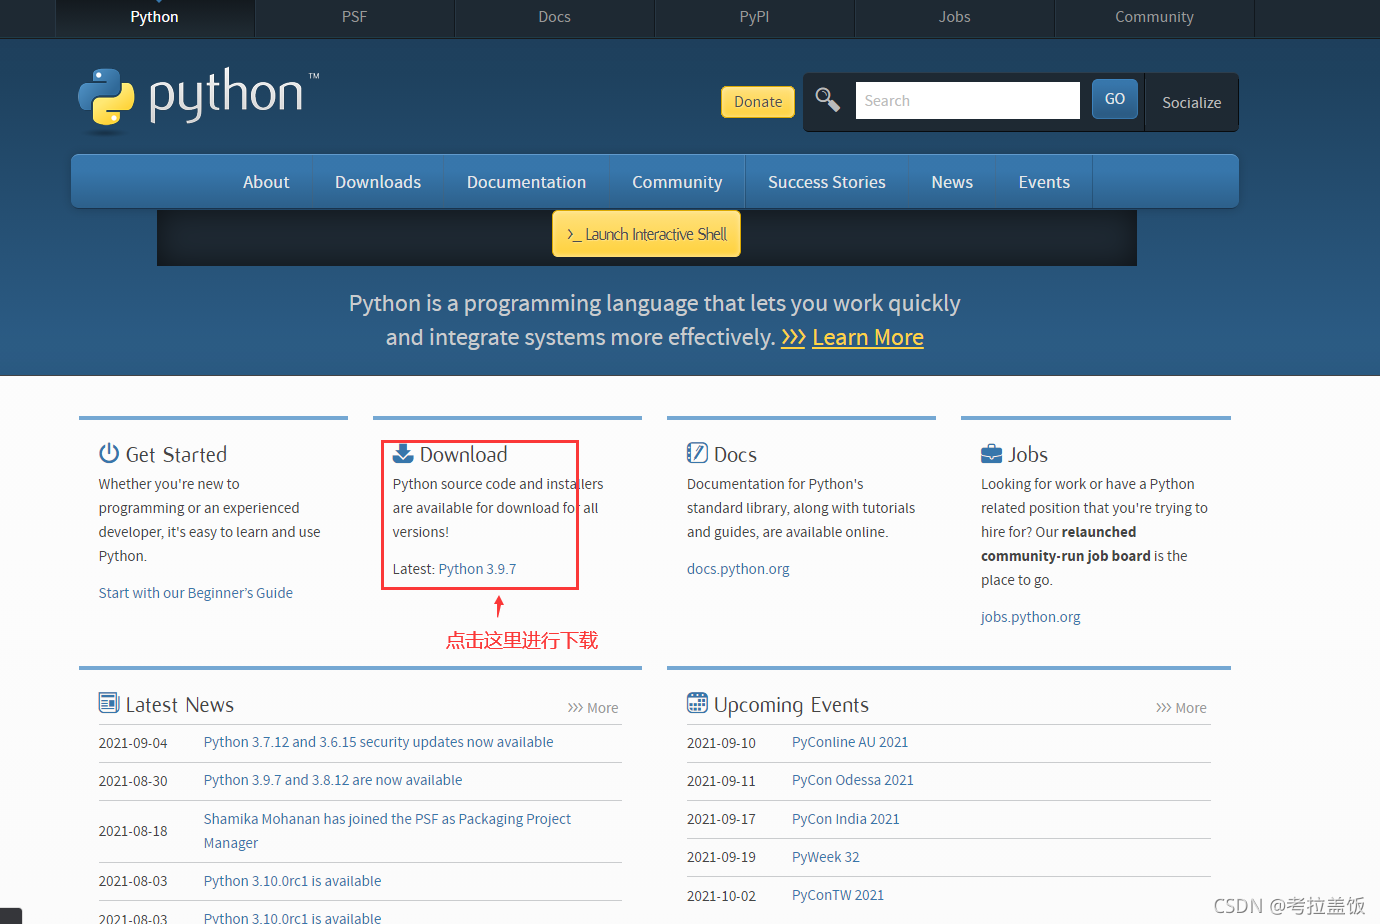Screen dimensions: 1380x924
Task: Click the Jobs section heading
Action: (1028, 455)
